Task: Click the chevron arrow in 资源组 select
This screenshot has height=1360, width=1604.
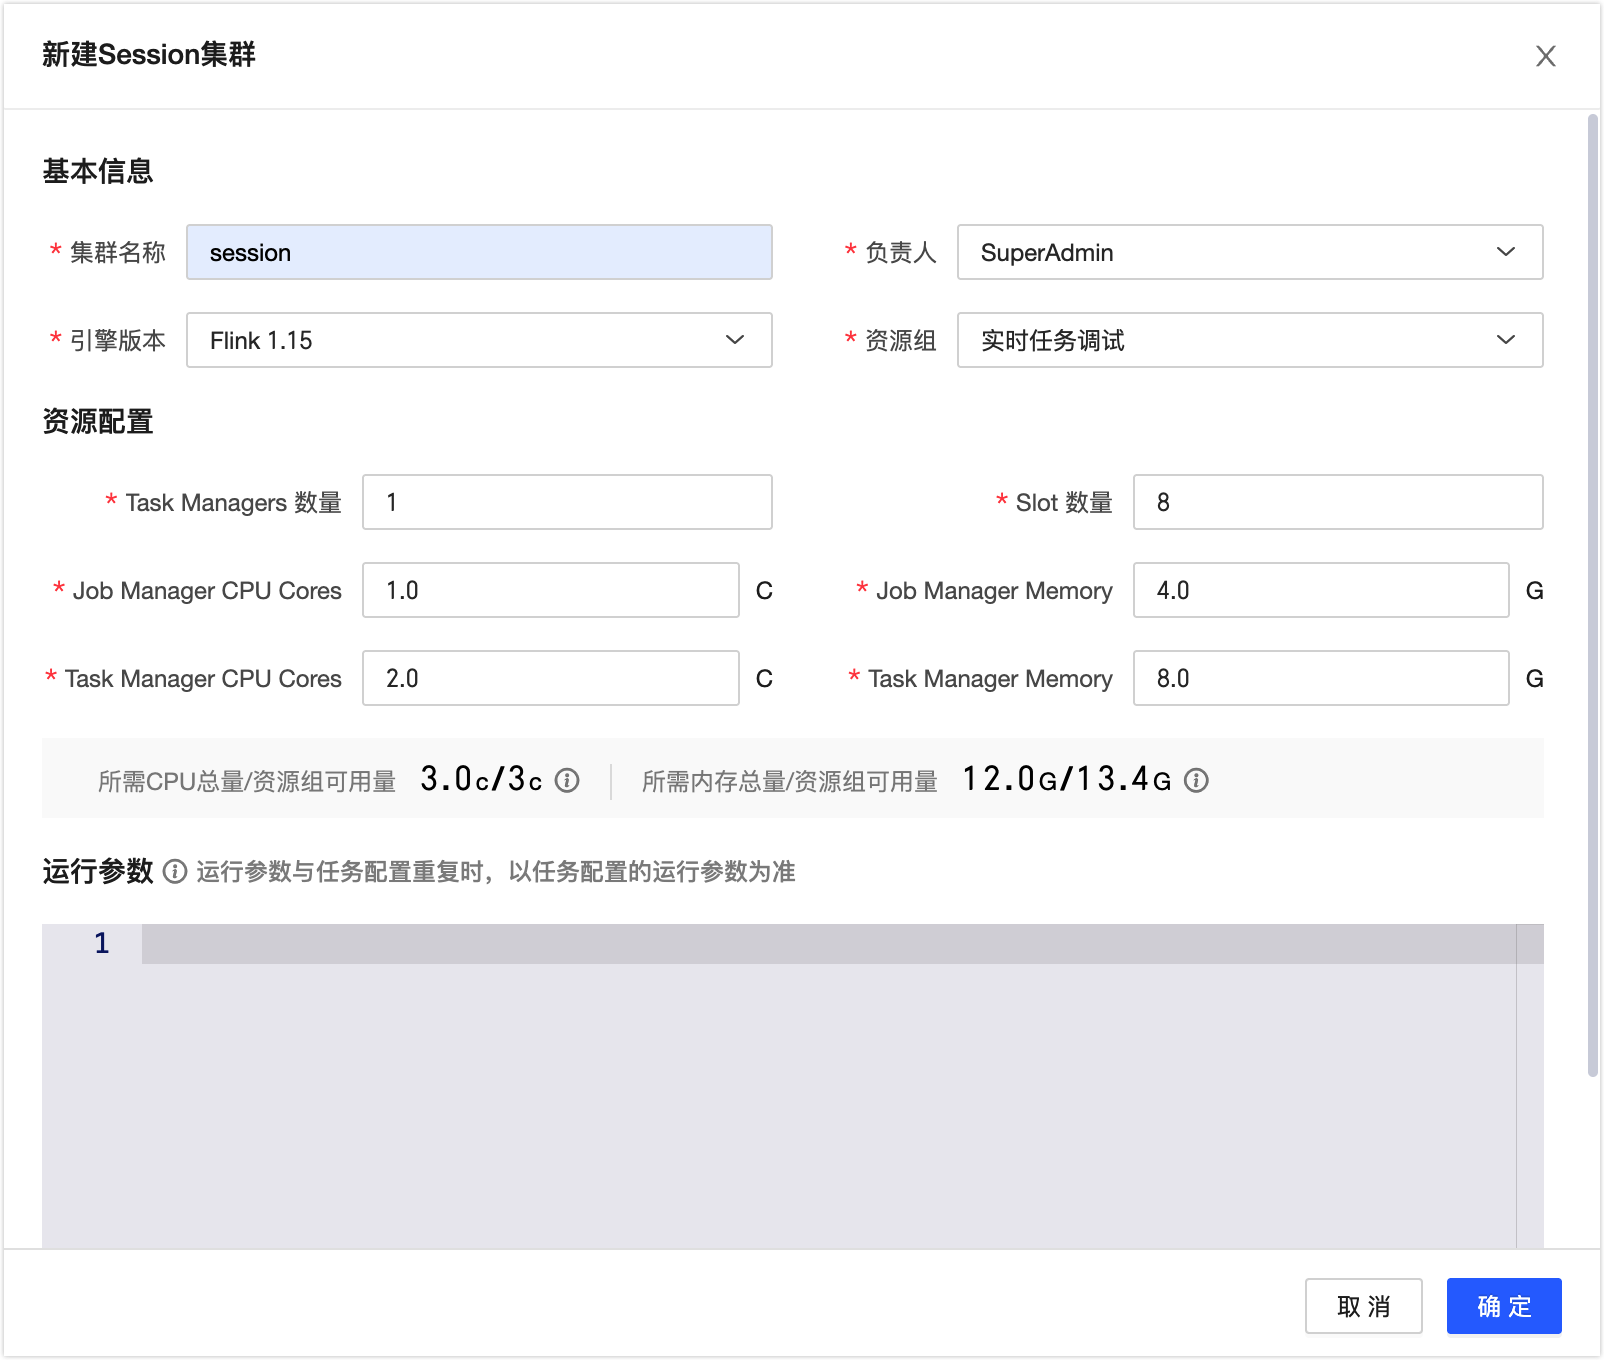Action: 1506,340
